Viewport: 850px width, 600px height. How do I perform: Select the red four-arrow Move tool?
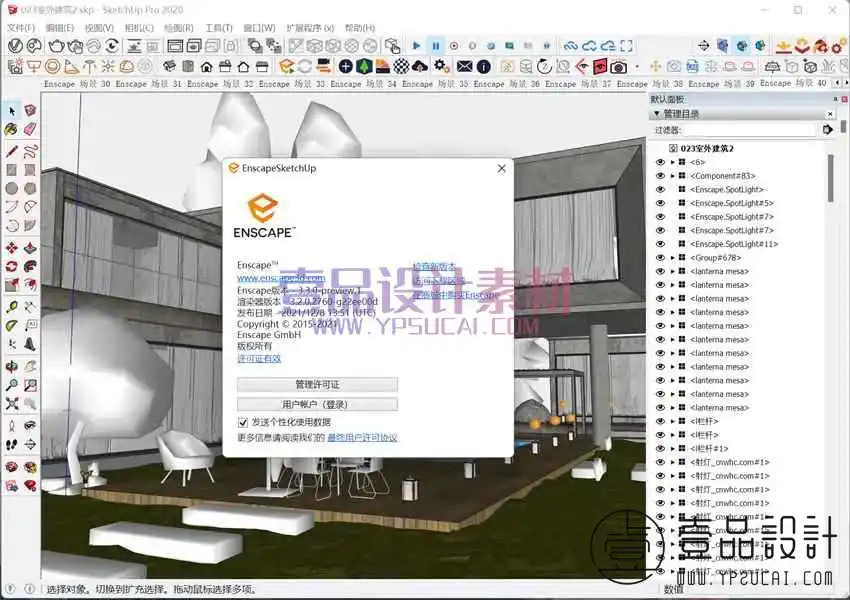click(x=11, y=248)
